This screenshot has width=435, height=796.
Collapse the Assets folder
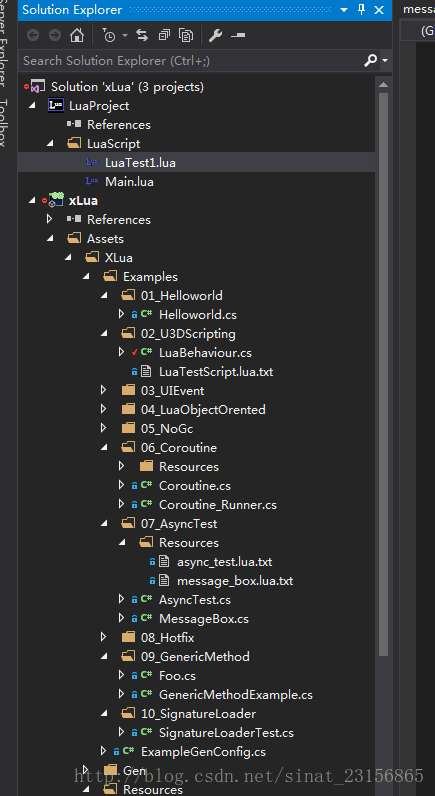(50, 239)
